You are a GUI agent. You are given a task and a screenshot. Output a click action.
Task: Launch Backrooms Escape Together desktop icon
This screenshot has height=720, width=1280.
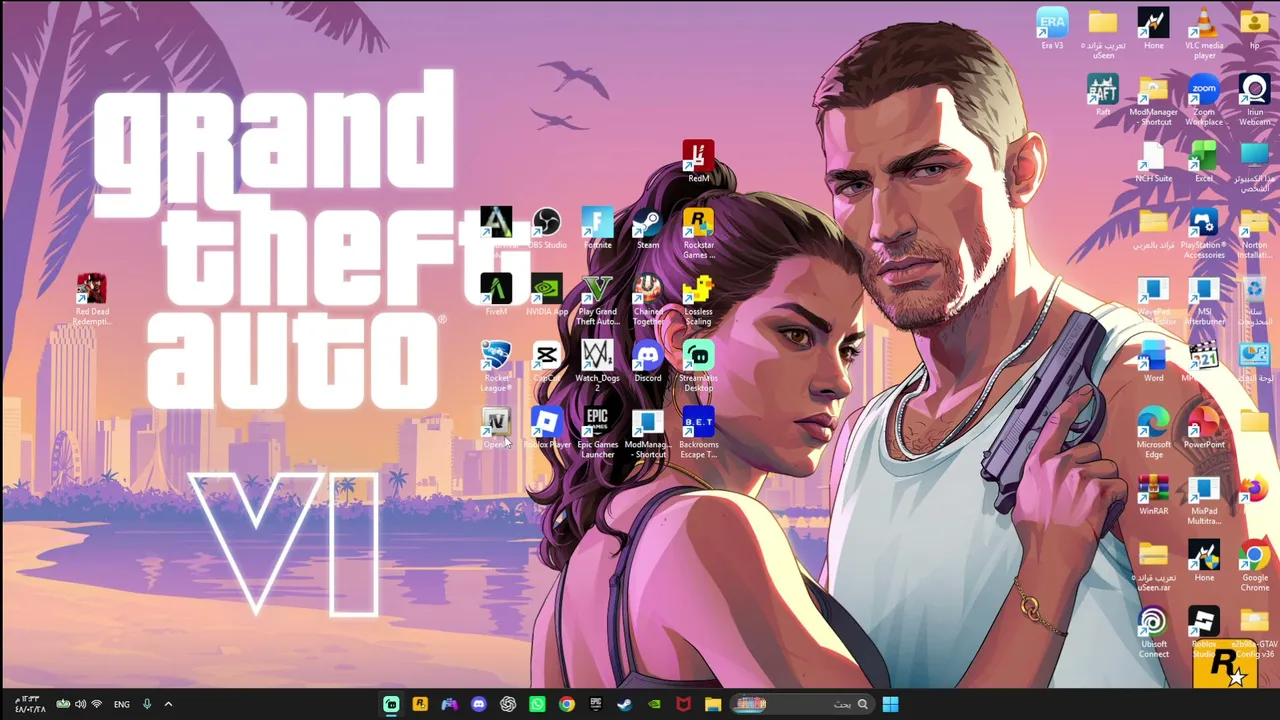click(x=698, y=433)
